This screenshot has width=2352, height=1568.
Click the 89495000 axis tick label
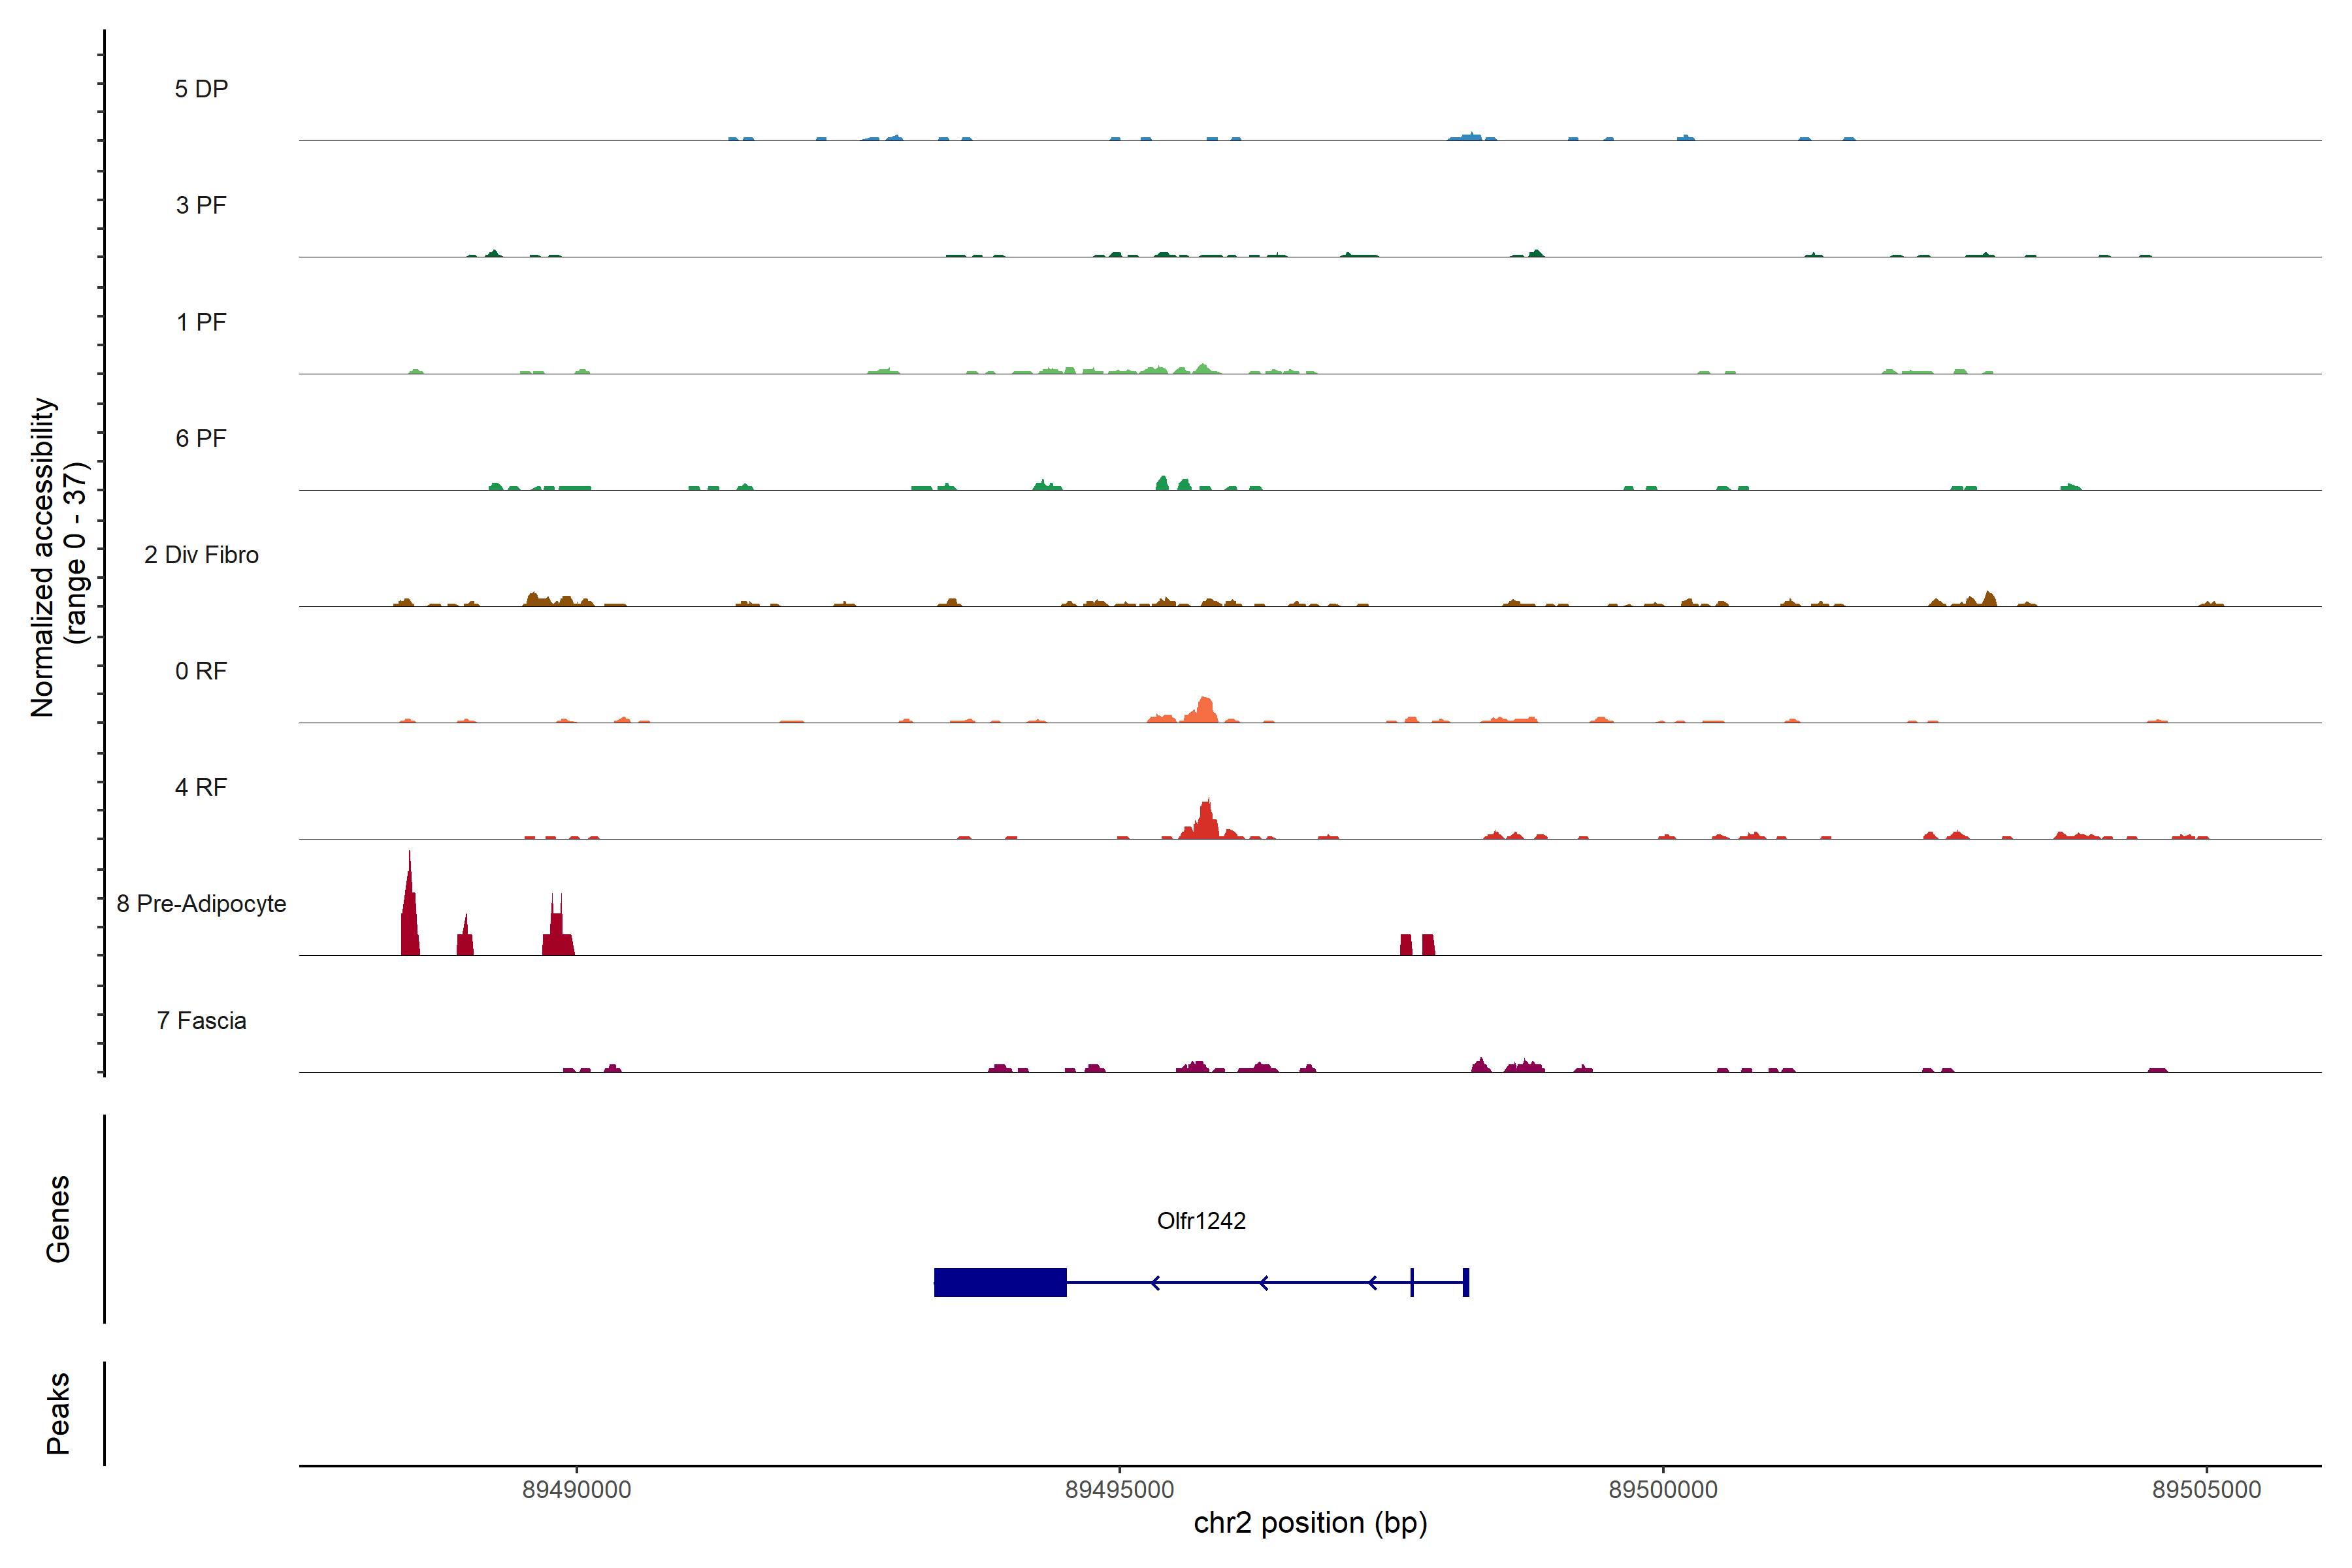pos(1119,1490)
